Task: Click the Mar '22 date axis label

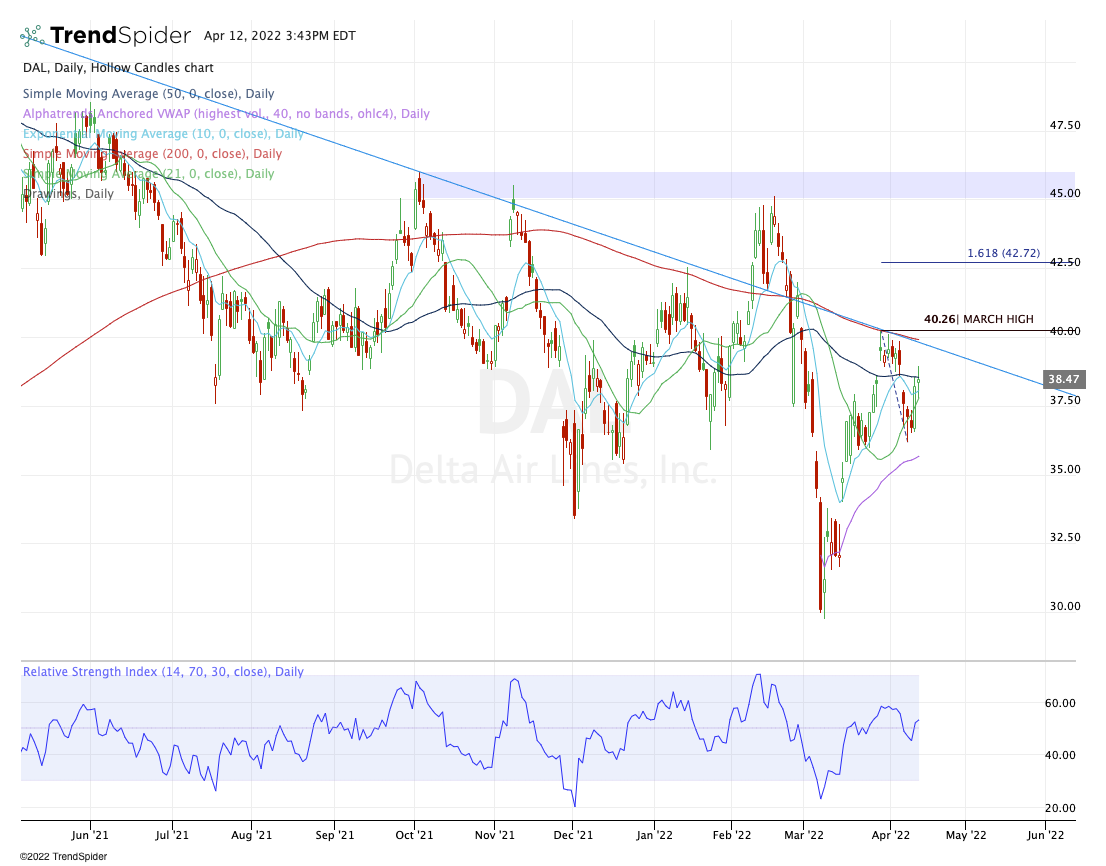Action: coord(804,836)
